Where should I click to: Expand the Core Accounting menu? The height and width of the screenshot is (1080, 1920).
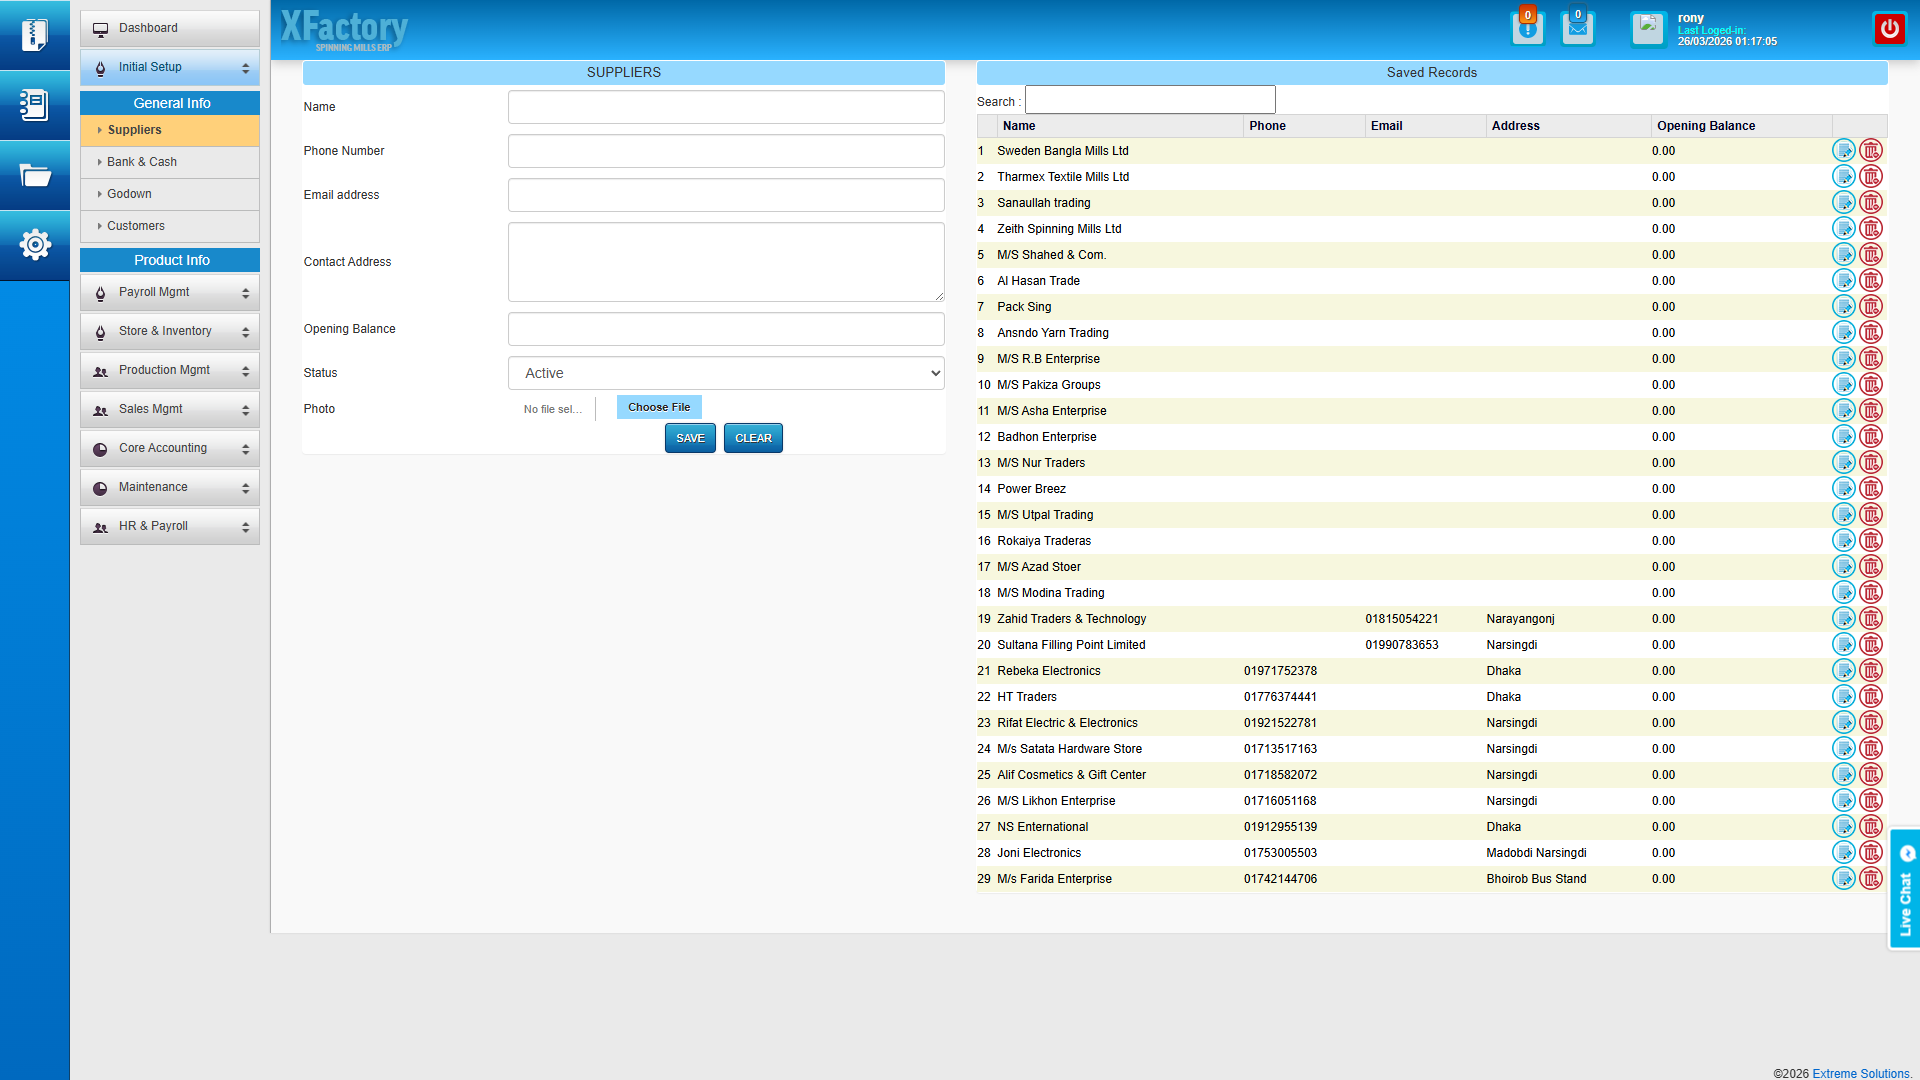(170, 449)
